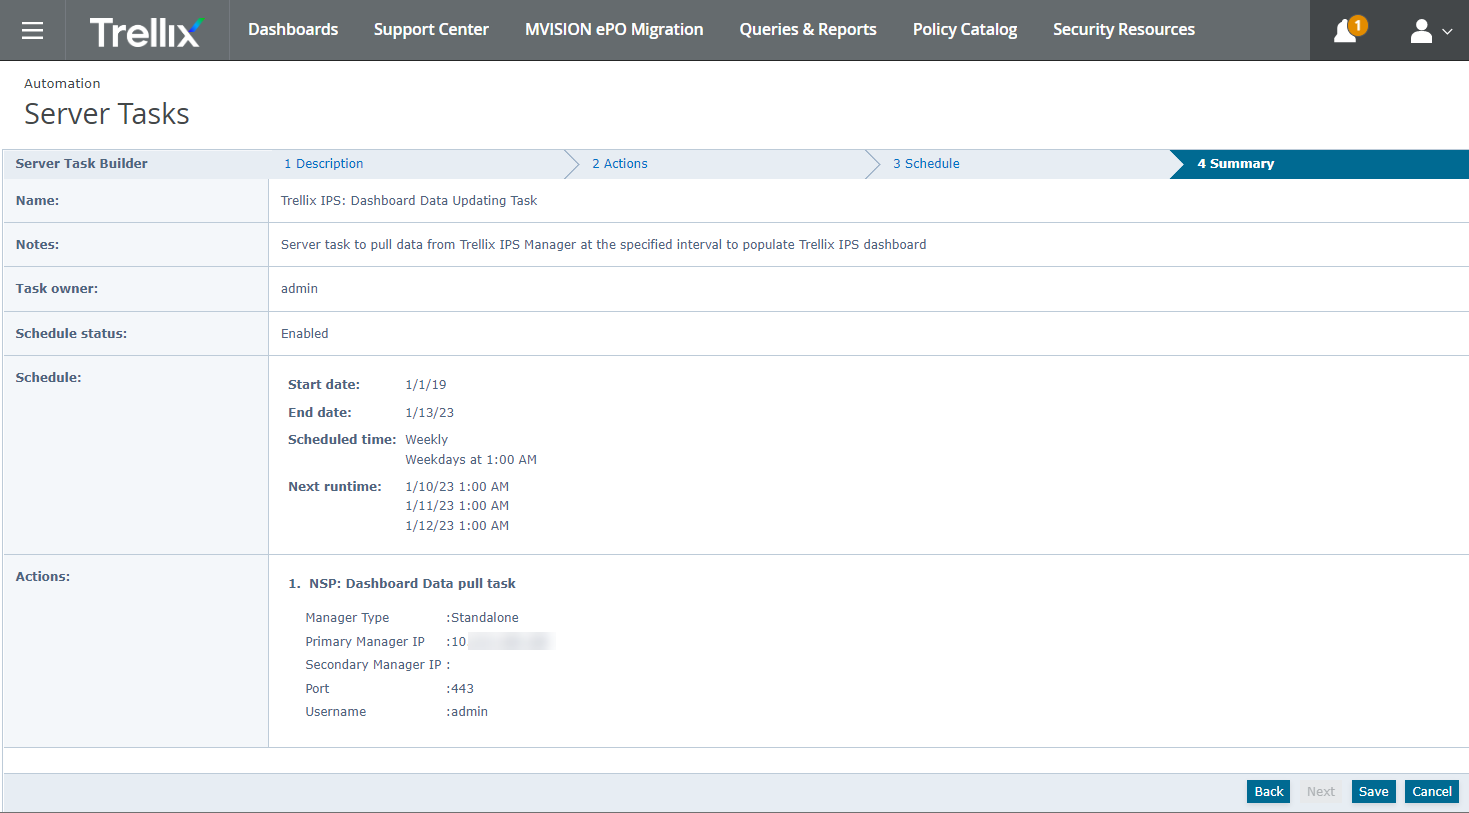Viewport: 1469px width, 813px height.
Task: Click the 'Server Task Builder' header label
Action: click(81, 164)
